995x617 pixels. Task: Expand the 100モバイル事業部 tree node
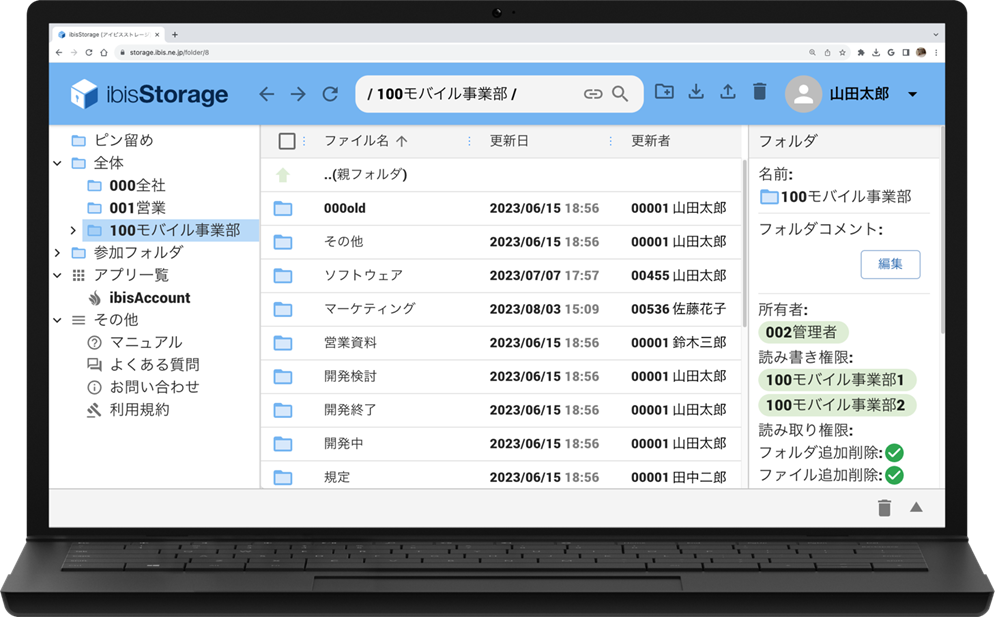(73, 231)
